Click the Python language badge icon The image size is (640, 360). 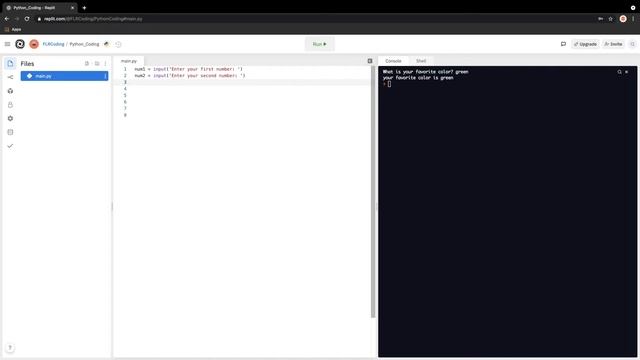[x=107, y=44]
